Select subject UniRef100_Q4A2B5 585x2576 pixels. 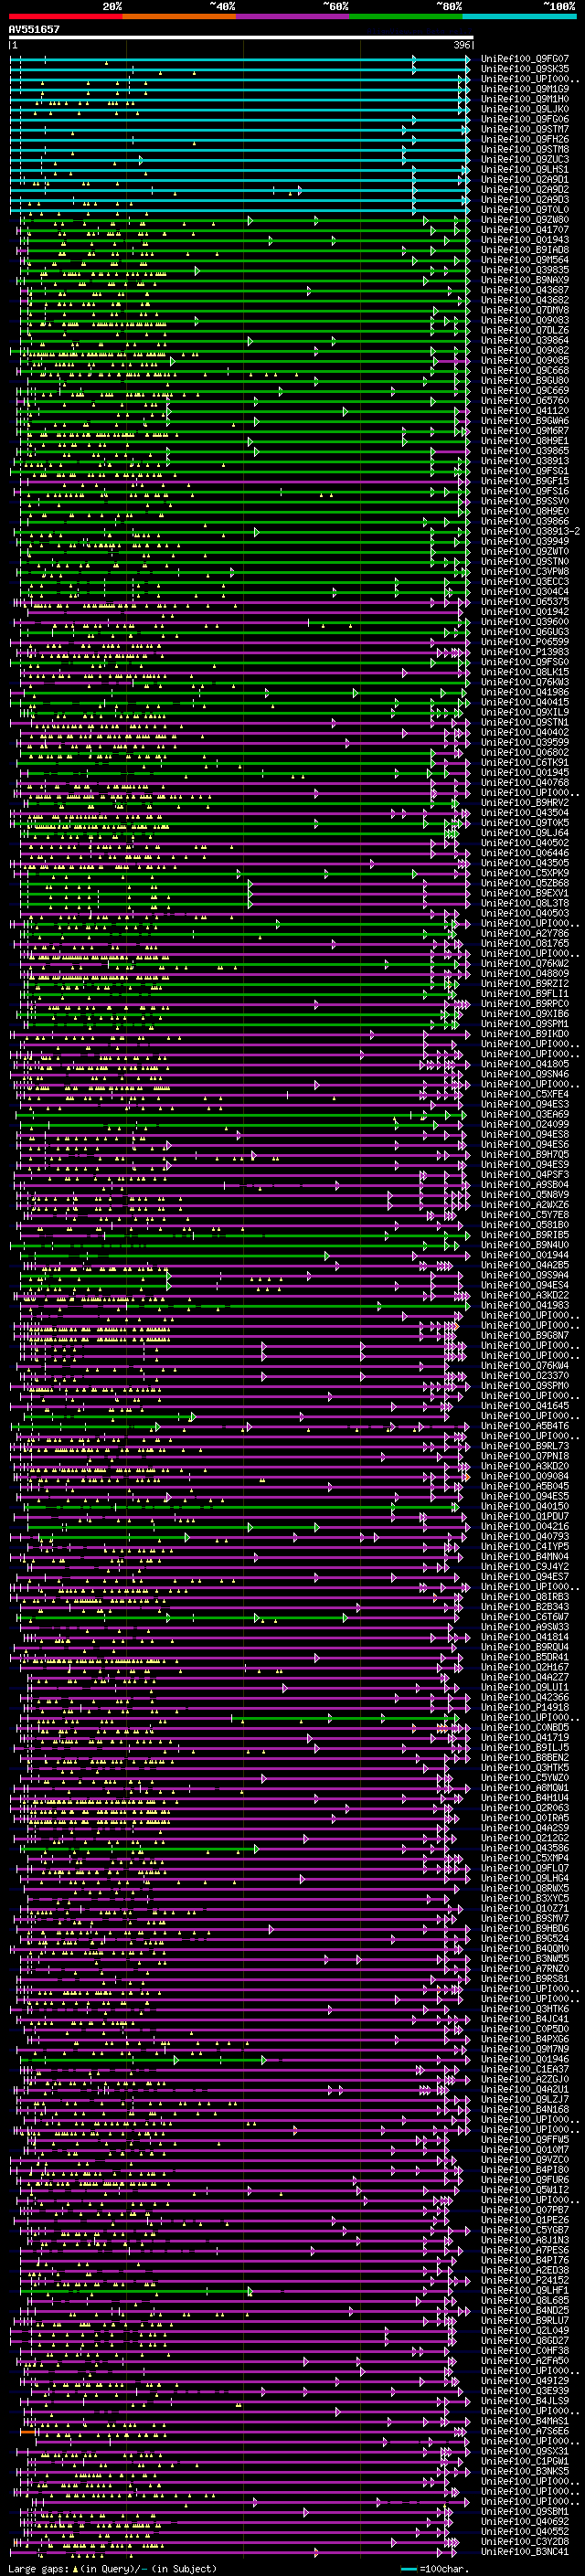click(524, 1264)
